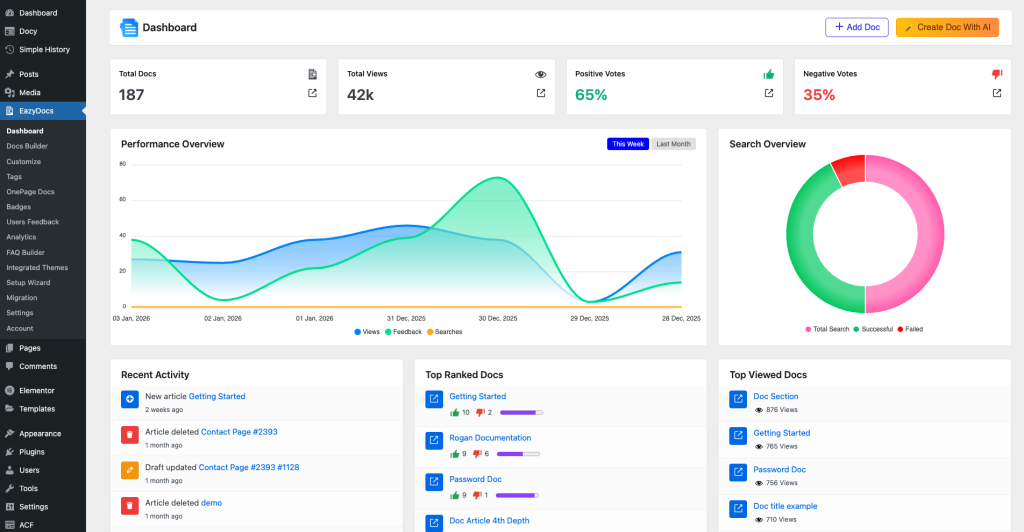Switch the chart to This Week

coord(628,144)
